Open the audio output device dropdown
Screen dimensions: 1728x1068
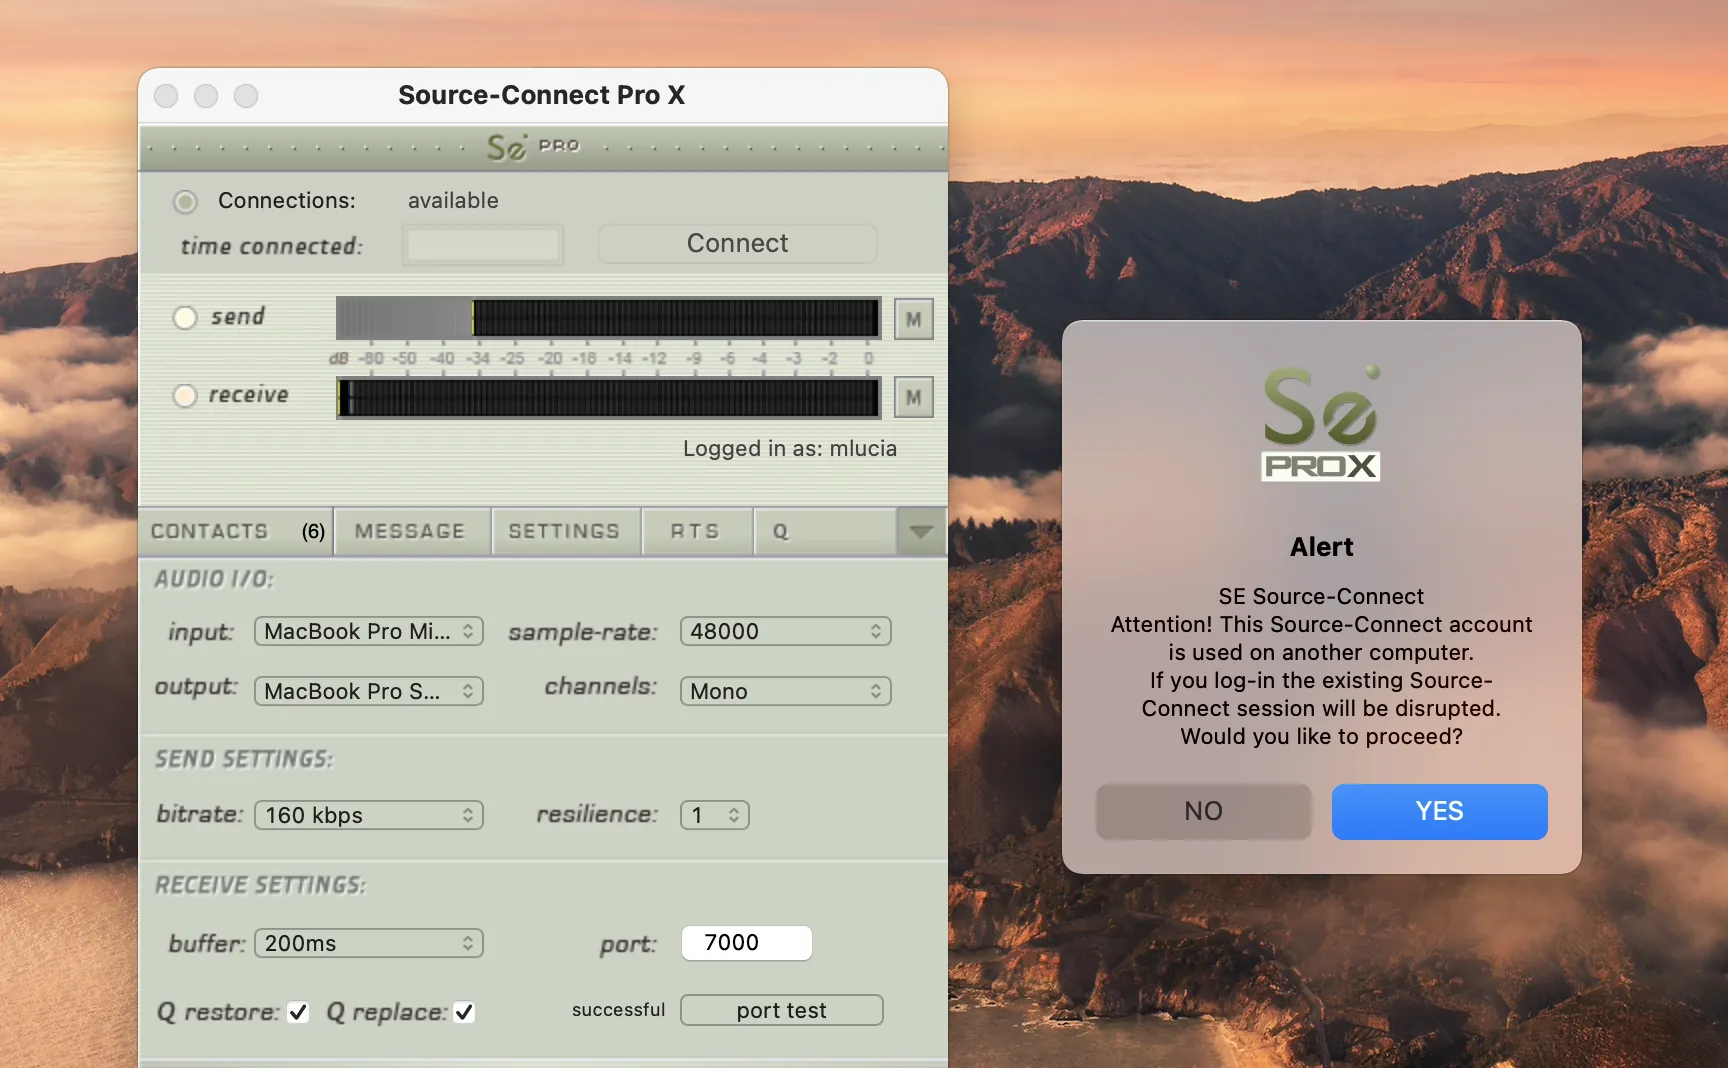pyautogui.click(x=369, y=691)
